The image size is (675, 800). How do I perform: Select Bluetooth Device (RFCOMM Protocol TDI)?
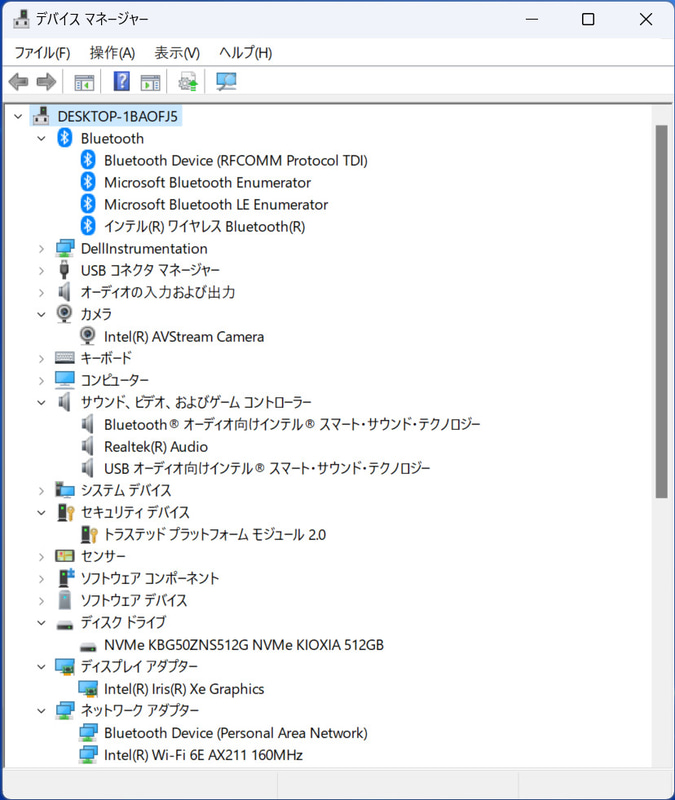[236, 160]
